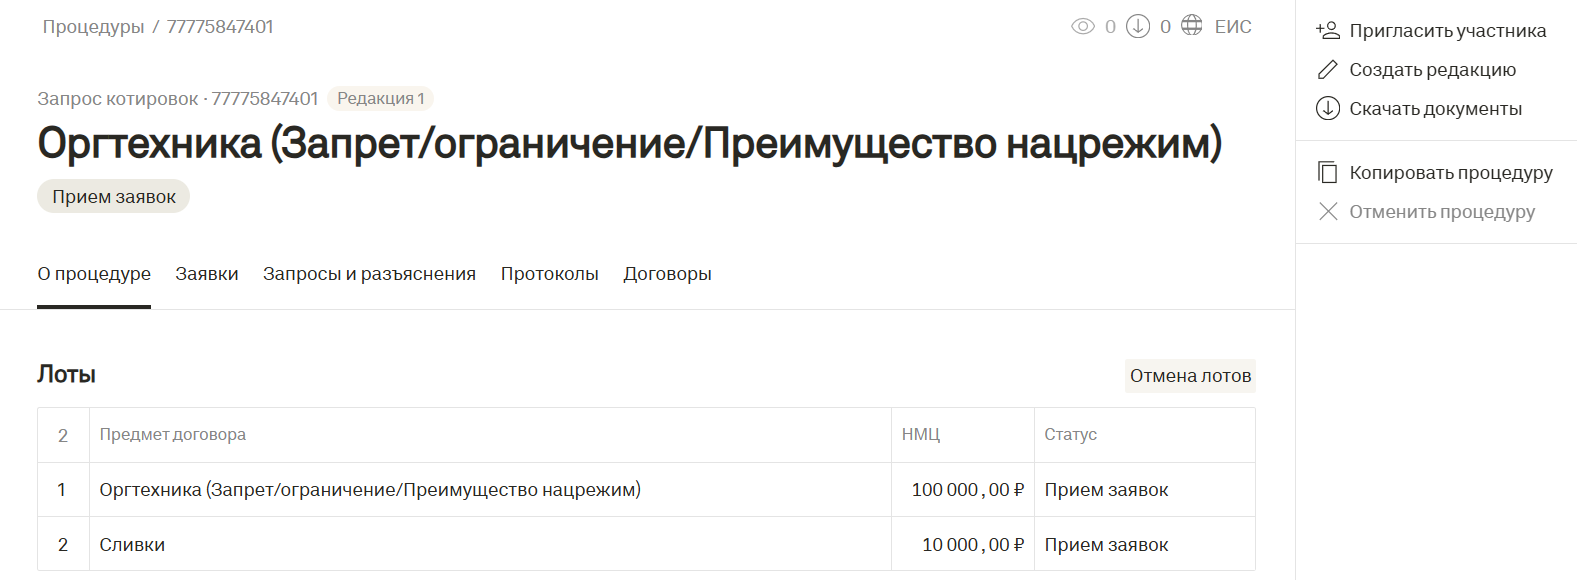Image resolution: width=1577 pixels, height=580 pixels.
Task: Click the ЕИС globe icon
Action: pyautogui.click(x=1192, y=26)
